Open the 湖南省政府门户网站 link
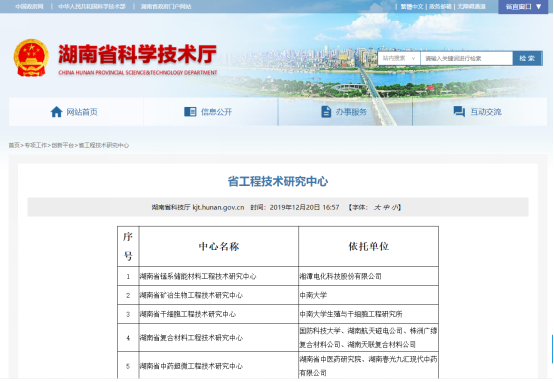Screen dimensions: 554x382 coord(166,7)
